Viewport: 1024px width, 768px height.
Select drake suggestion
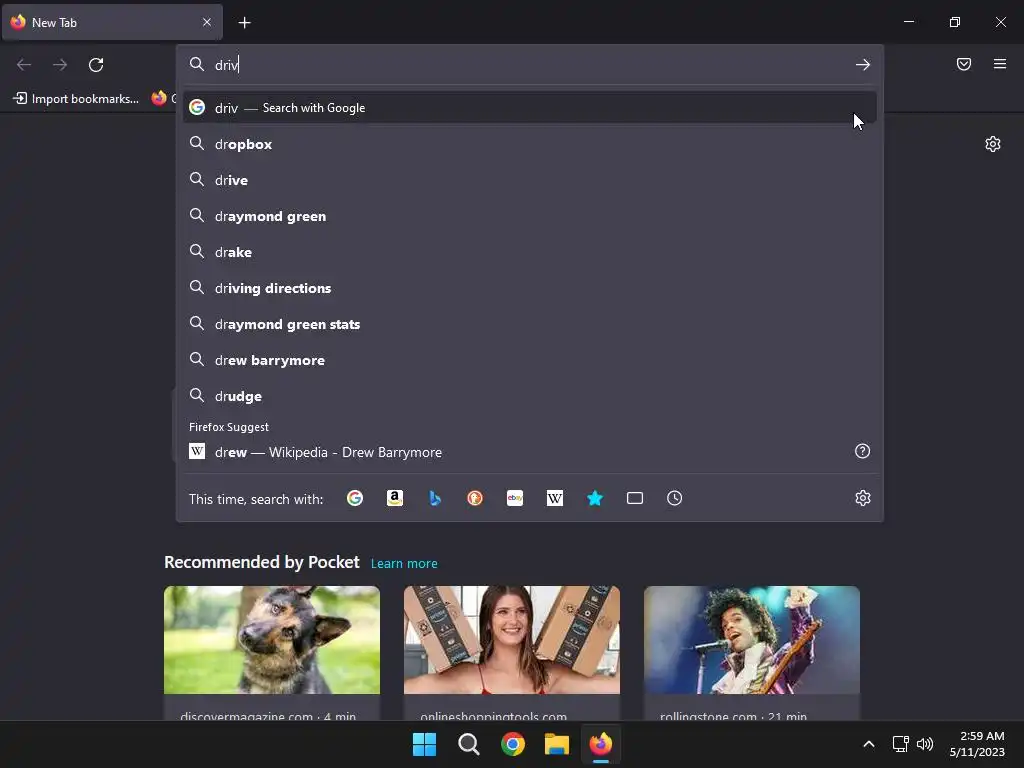click(x=530, y=252)
